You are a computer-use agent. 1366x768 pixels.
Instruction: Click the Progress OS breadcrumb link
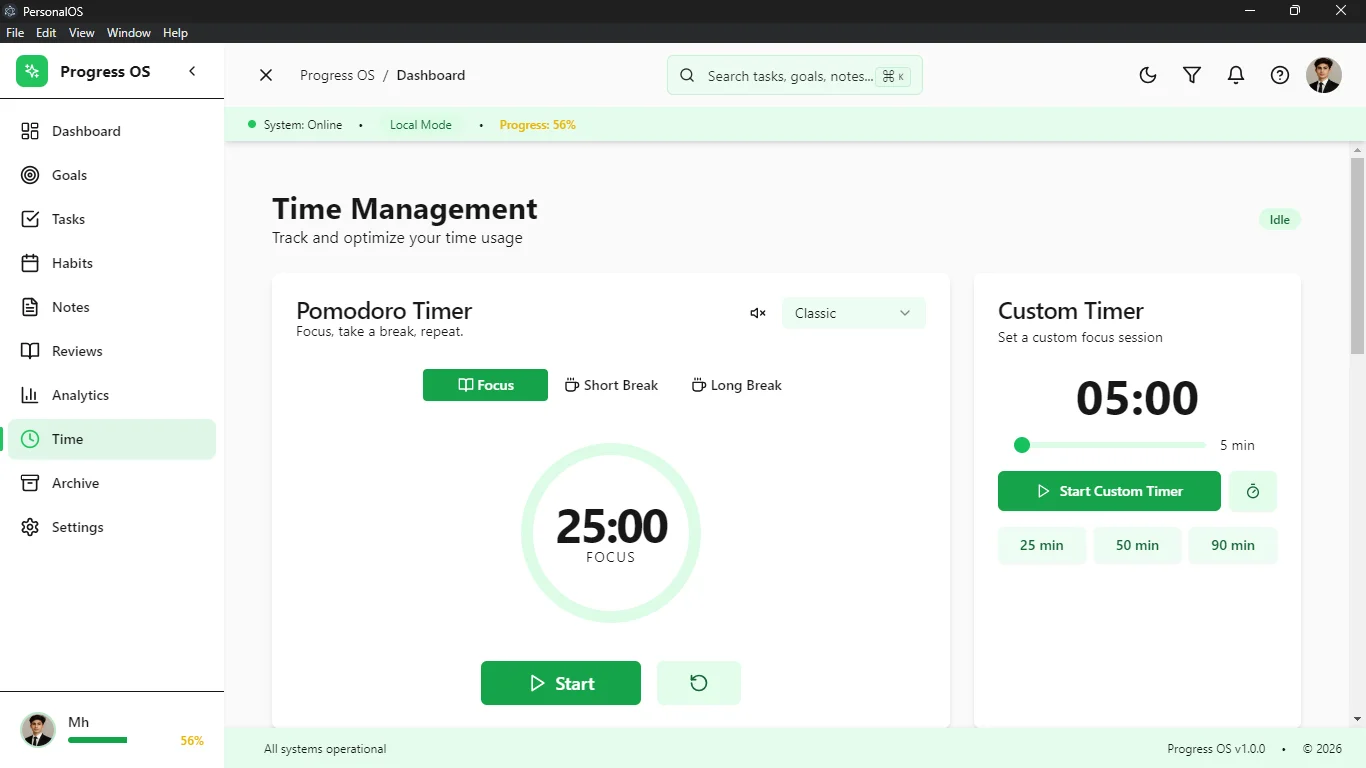[x=337, y=75]
